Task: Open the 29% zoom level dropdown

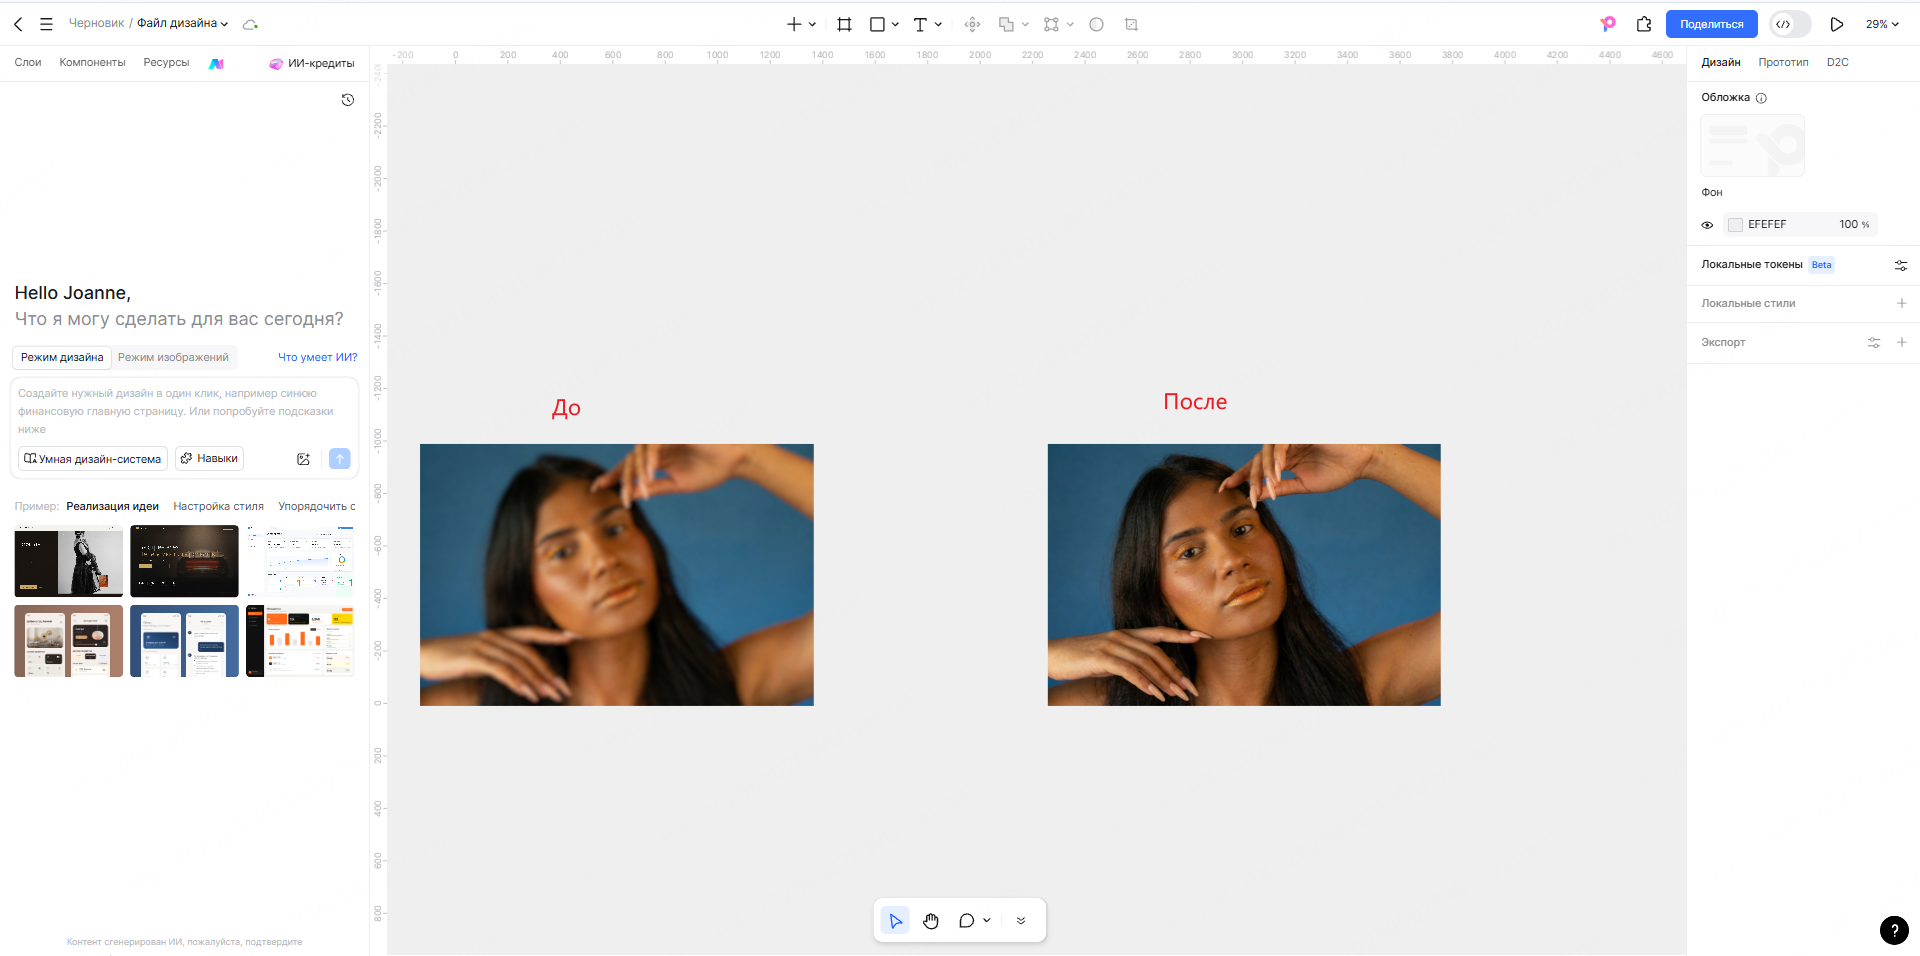Action: tap(1882, 24)
